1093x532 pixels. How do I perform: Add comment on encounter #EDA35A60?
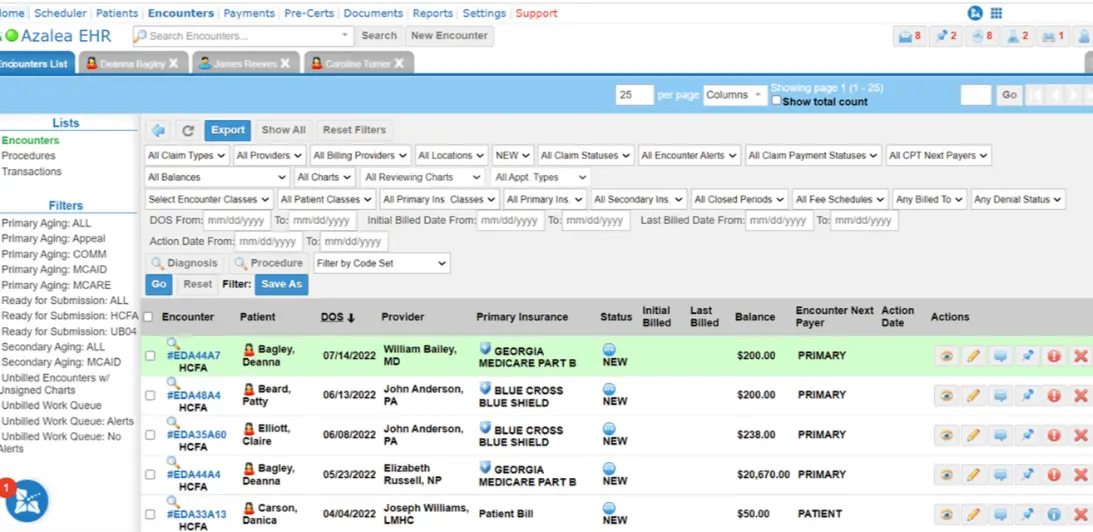click(x=1000, y=435)
